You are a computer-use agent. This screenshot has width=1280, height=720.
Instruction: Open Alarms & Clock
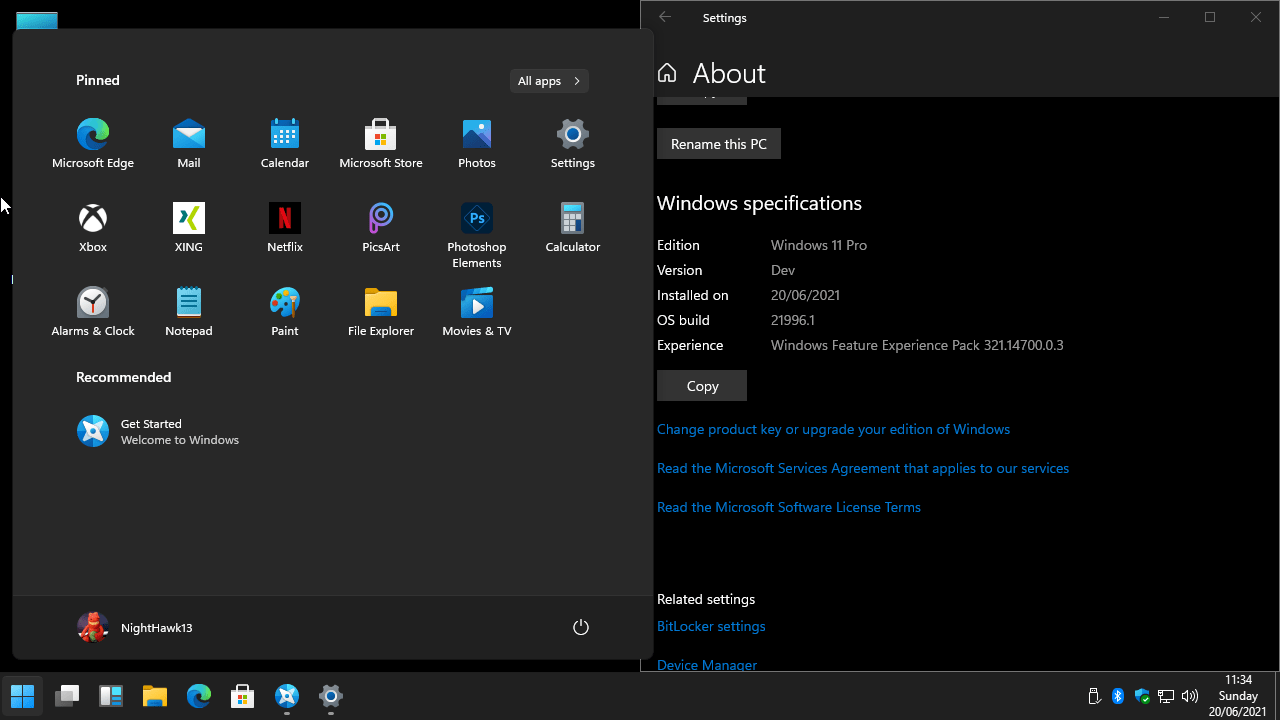tap(93, 312)
